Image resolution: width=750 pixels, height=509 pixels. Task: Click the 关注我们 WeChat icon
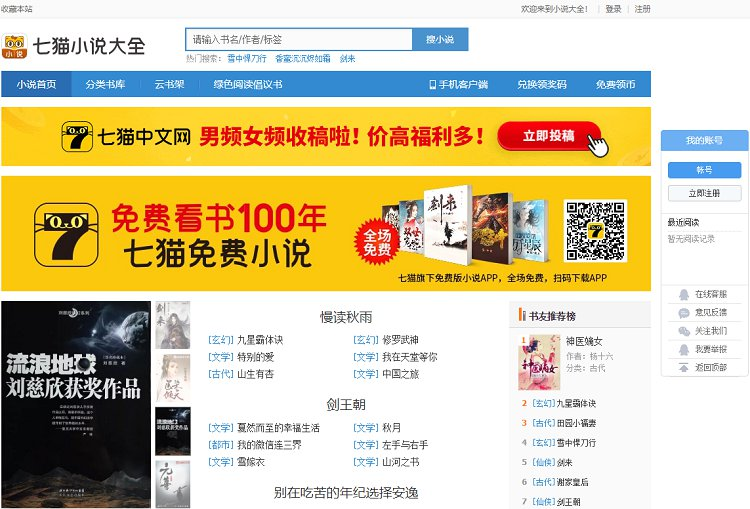[684, 331]
